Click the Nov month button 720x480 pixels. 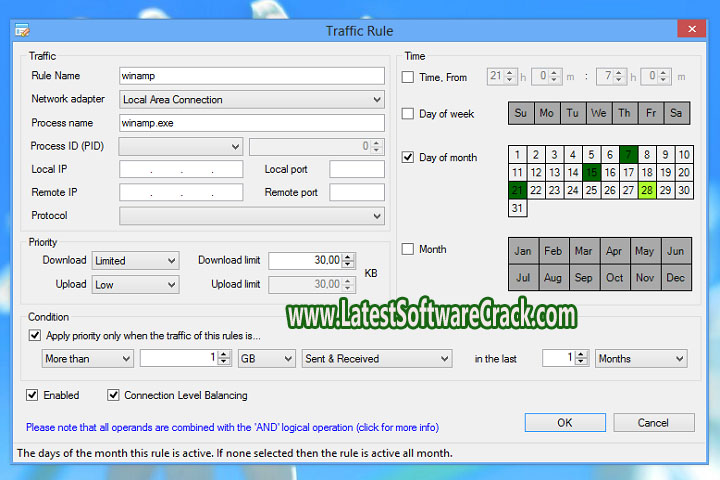point(645,277)
